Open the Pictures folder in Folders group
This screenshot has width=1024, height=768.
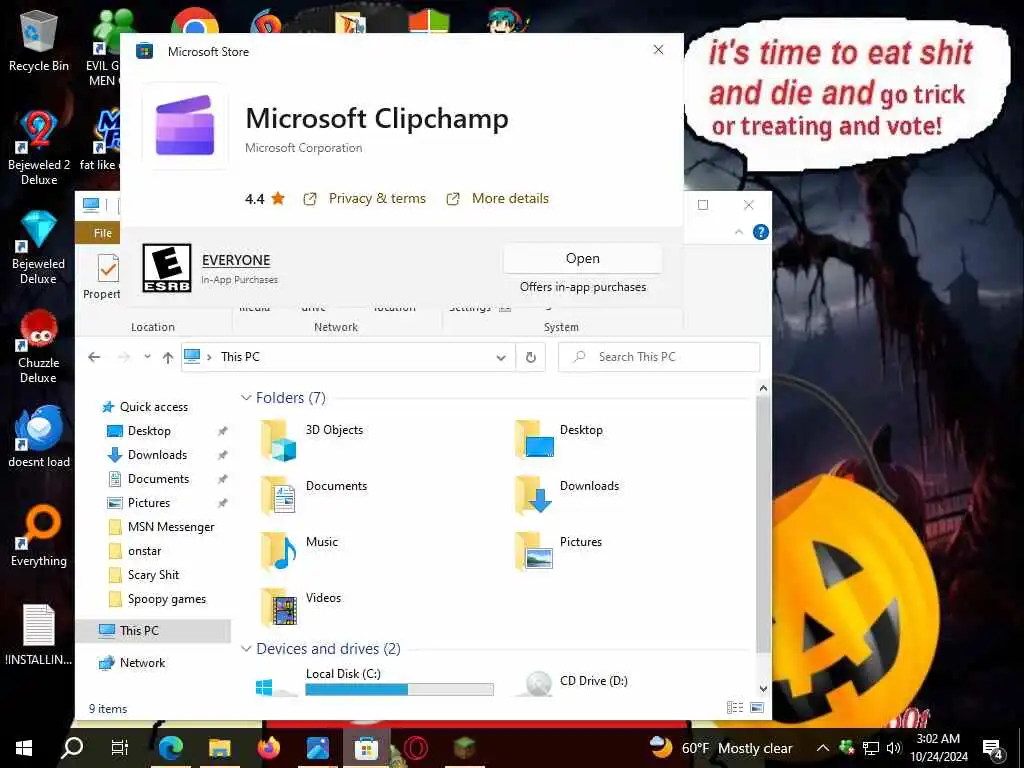click(x=558, y=551)
